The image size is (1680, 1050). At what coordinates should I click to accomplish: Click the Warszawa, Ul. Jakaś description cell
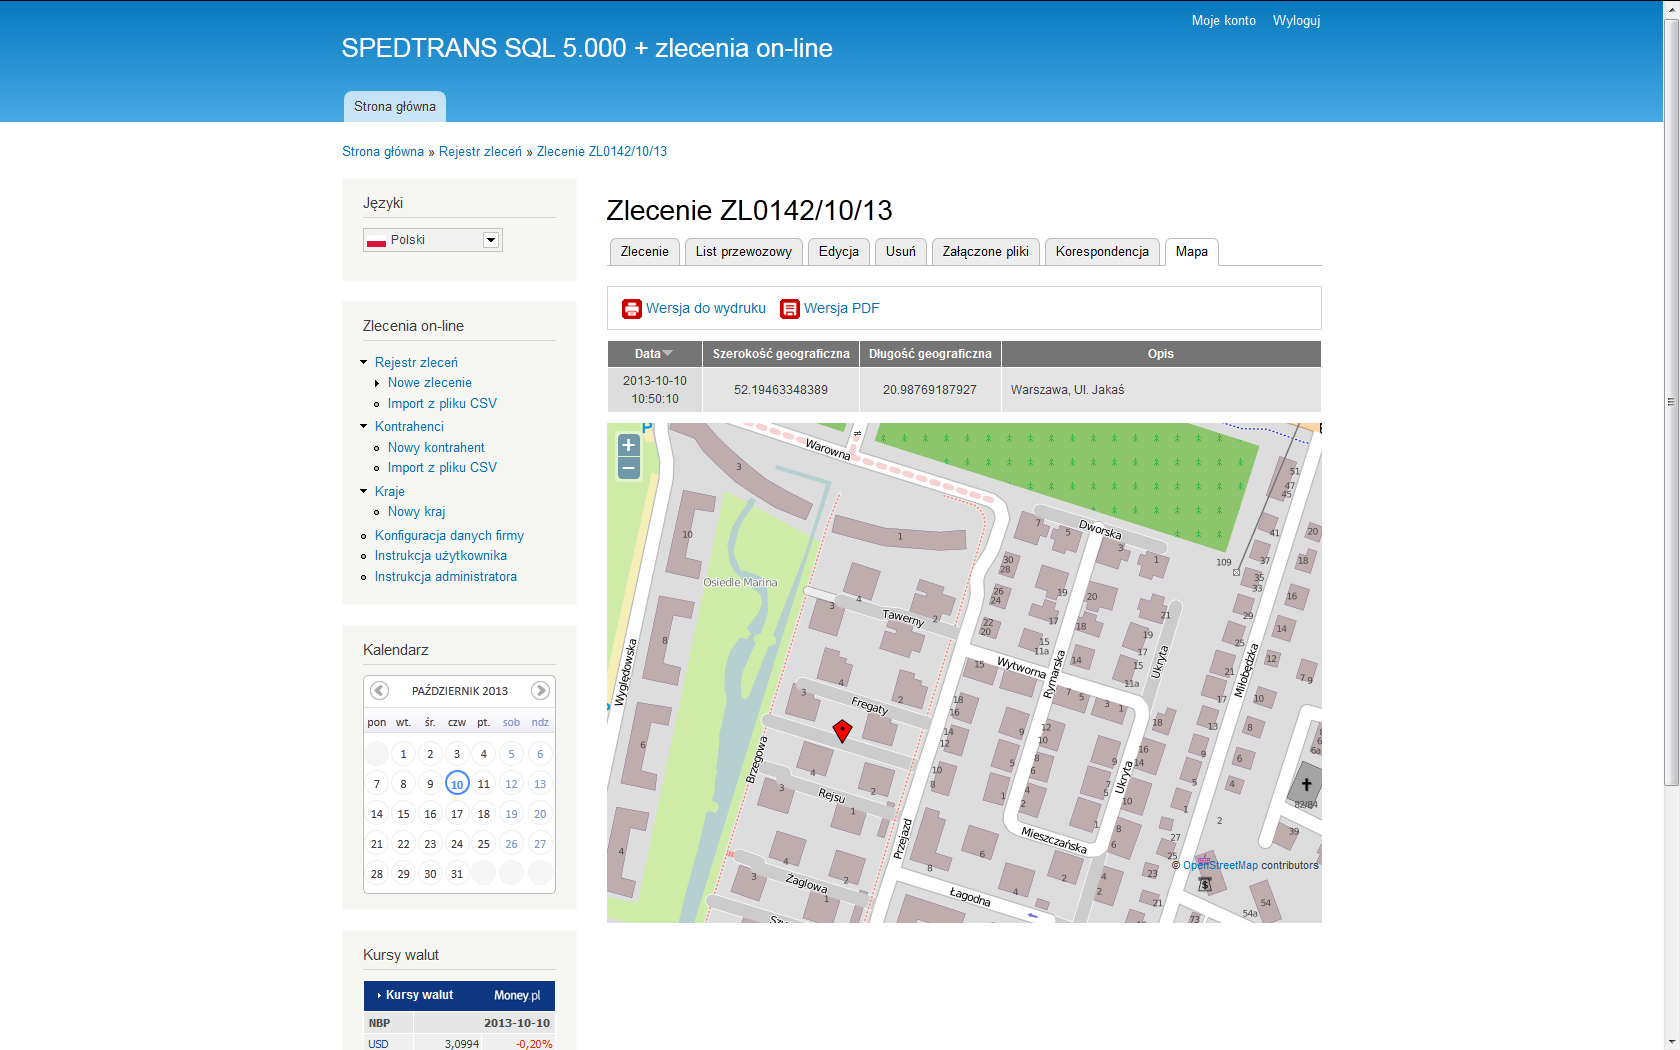[1161, 390]
